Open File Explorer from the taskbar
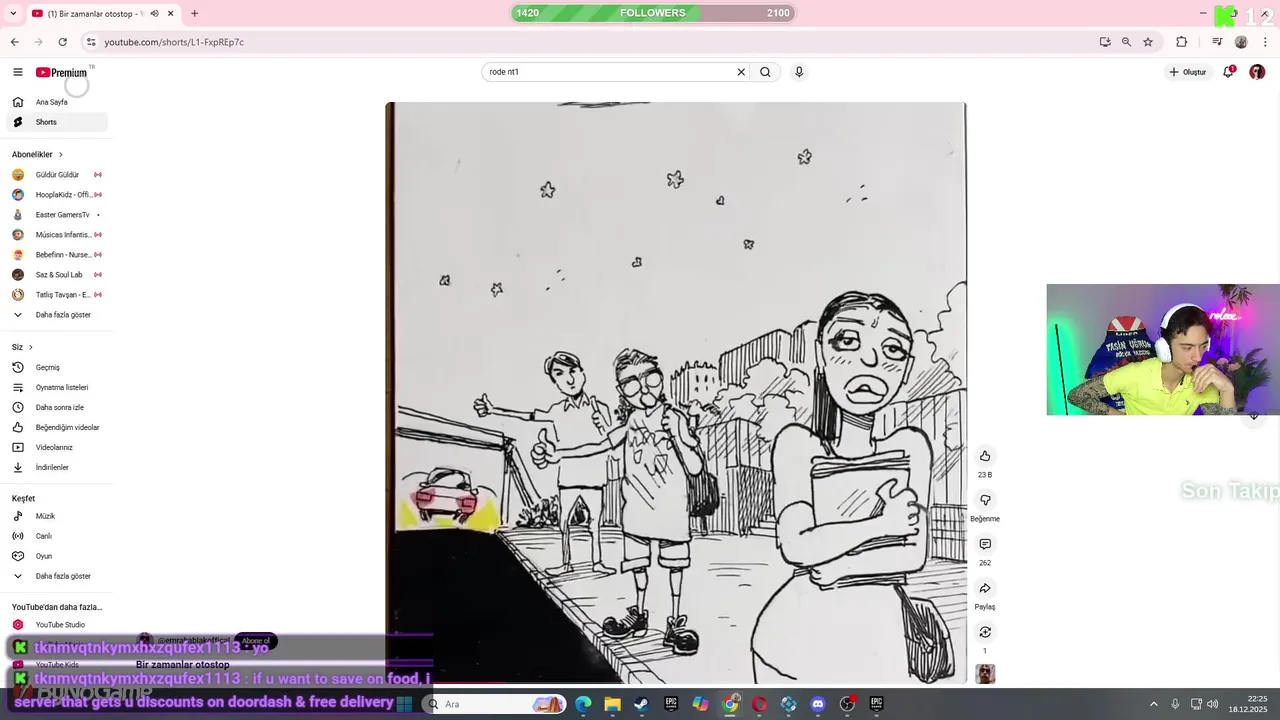Viewport: 1280px width, 720px height. coord(612,704)
